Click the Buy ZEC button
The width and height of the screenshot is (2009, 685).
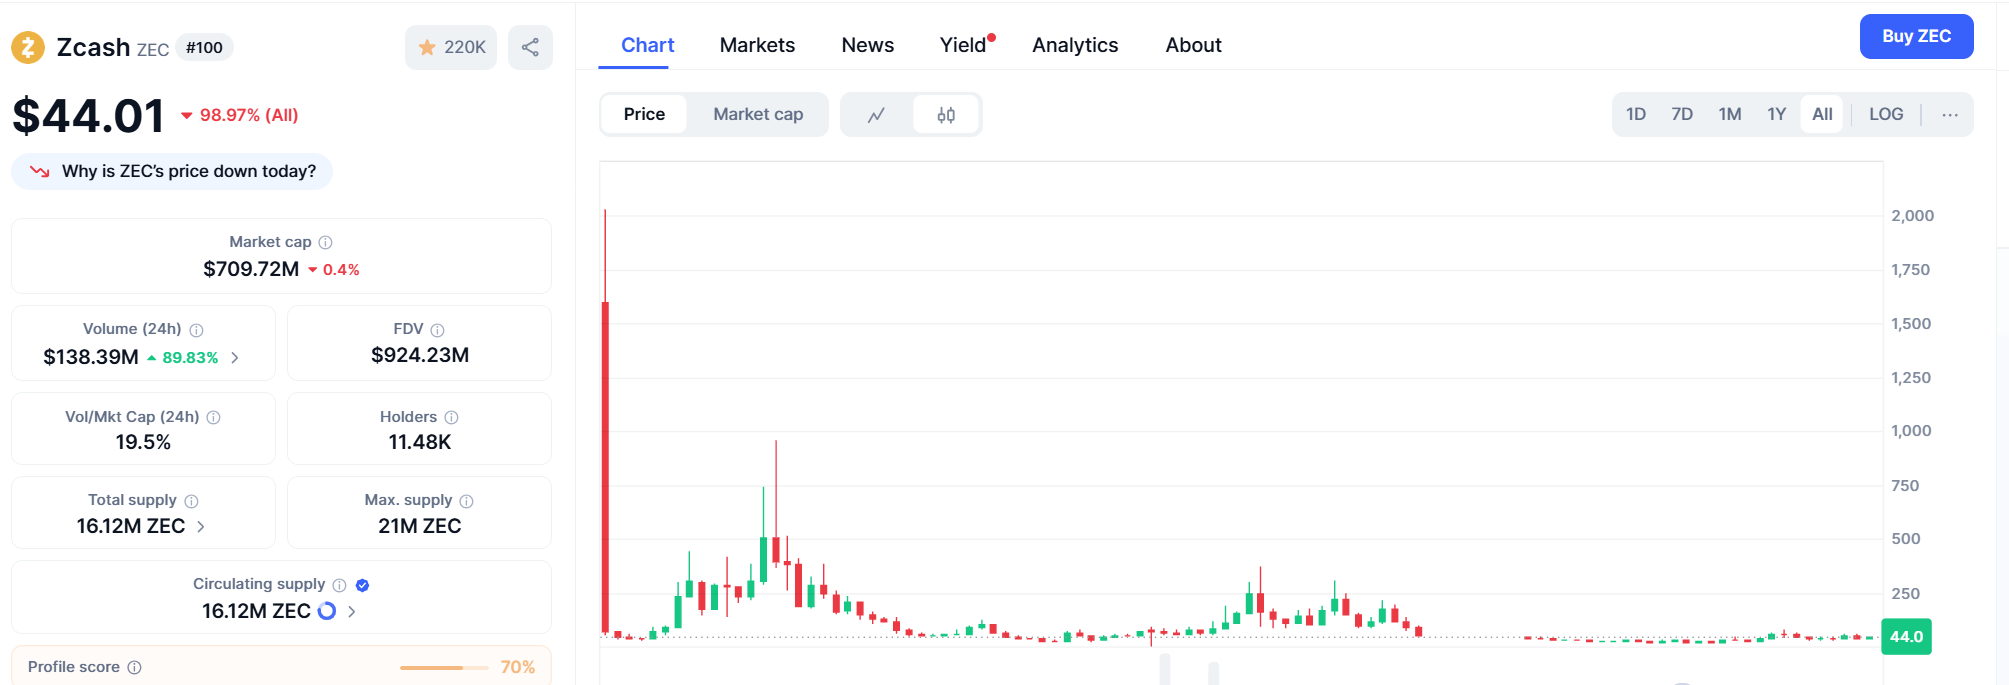(1916, 36)
